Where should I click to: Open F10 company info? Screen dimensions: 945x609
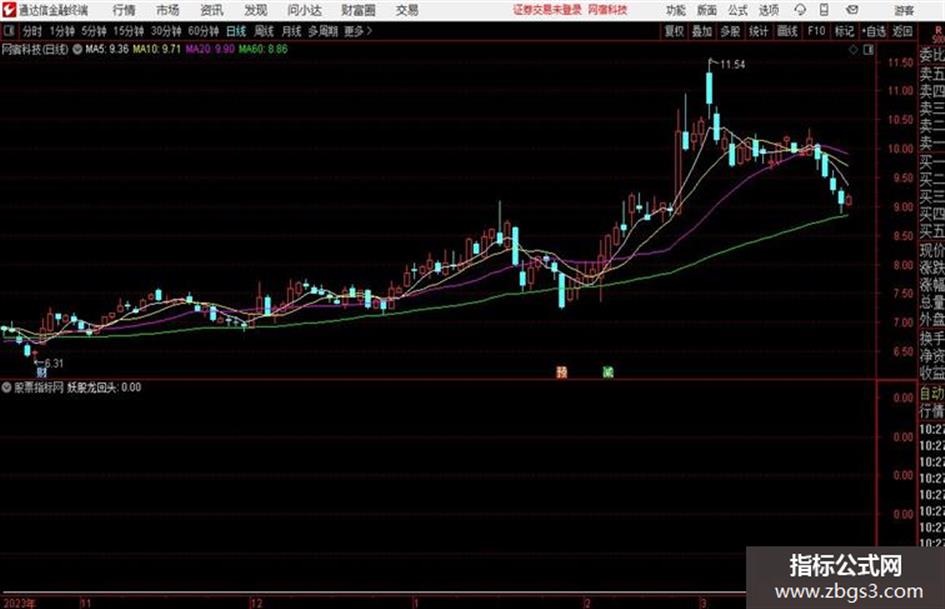pos(816,31)
